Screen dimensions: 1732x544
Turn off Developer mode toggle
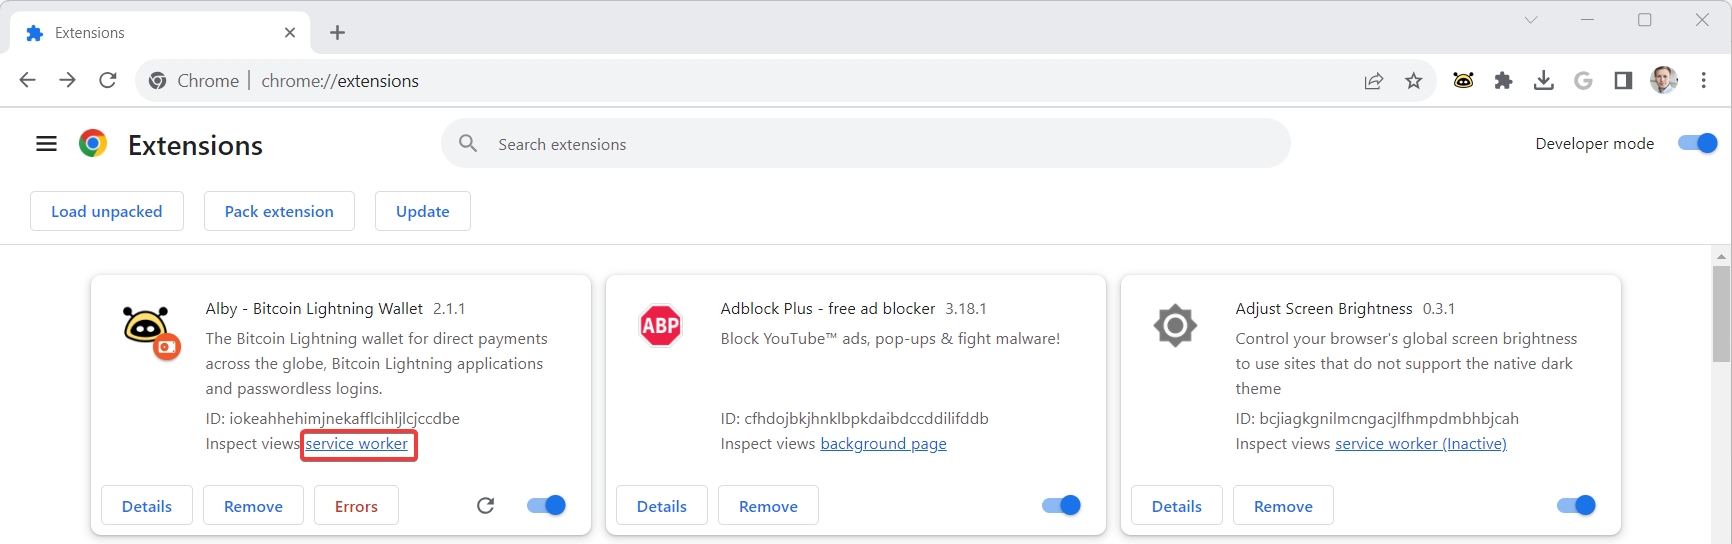pos(1697,143)
